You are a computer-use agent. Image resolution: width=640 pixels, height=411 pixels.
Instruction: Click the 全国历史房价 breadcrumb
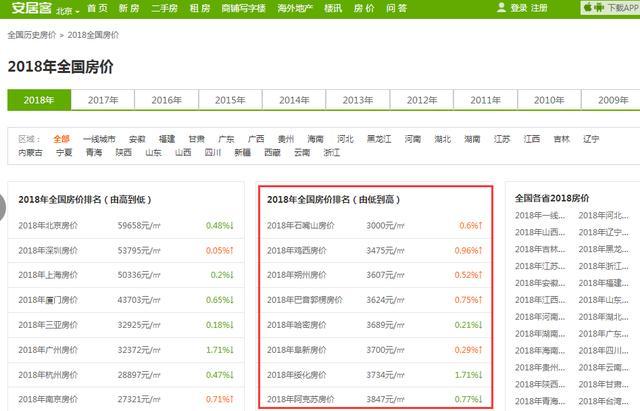click(32, 35)
